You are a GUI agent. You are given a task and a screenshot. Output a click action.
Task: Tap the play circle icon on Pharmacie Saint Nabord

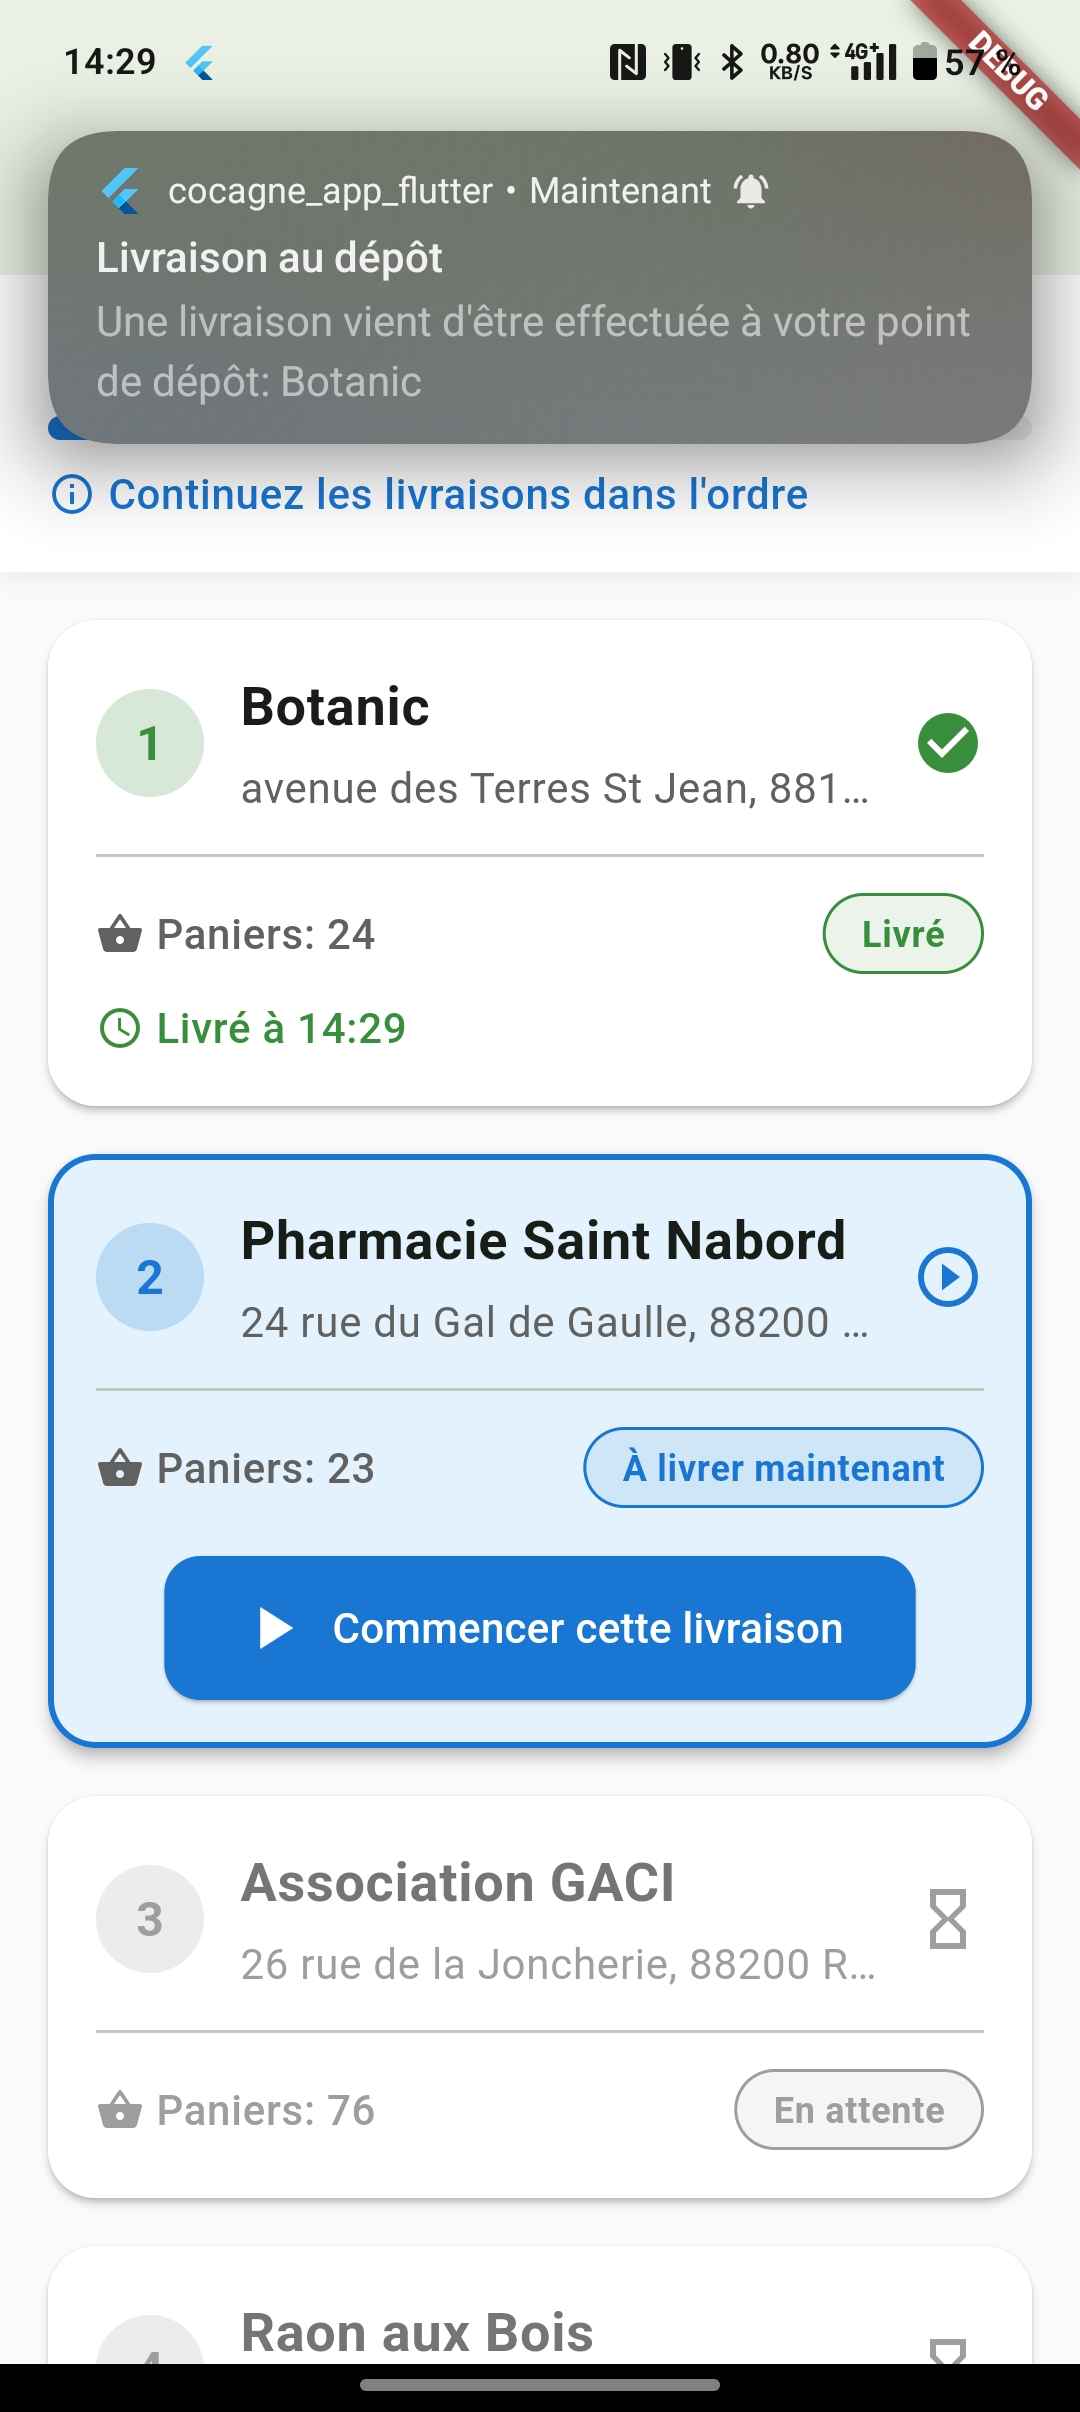tap(947, 1277)
